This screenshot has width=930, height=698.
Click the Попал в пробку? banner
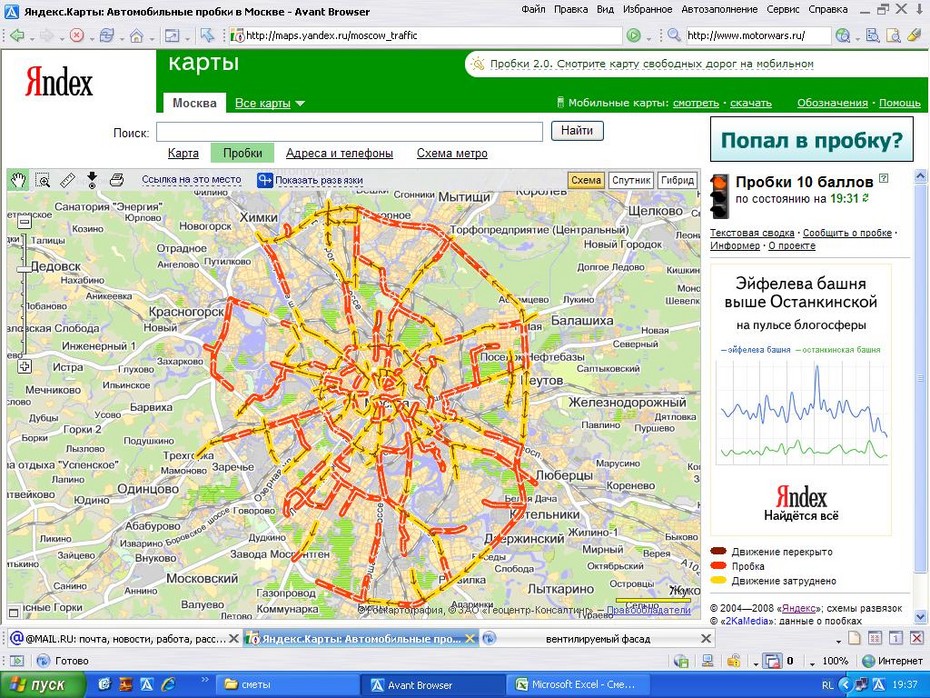click(811, 139)
